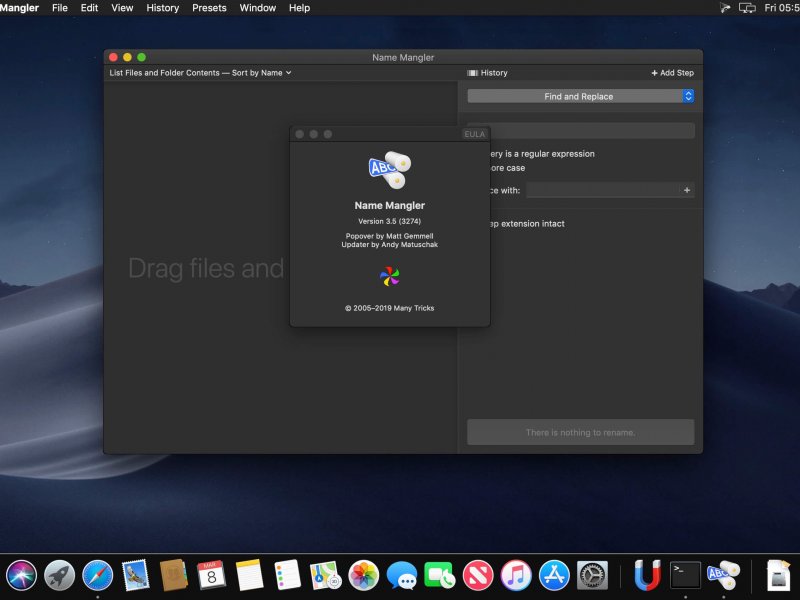Click the 'There is nothing to rename' button
Screen dimensions: 800x600
click(x=581, y=432)
